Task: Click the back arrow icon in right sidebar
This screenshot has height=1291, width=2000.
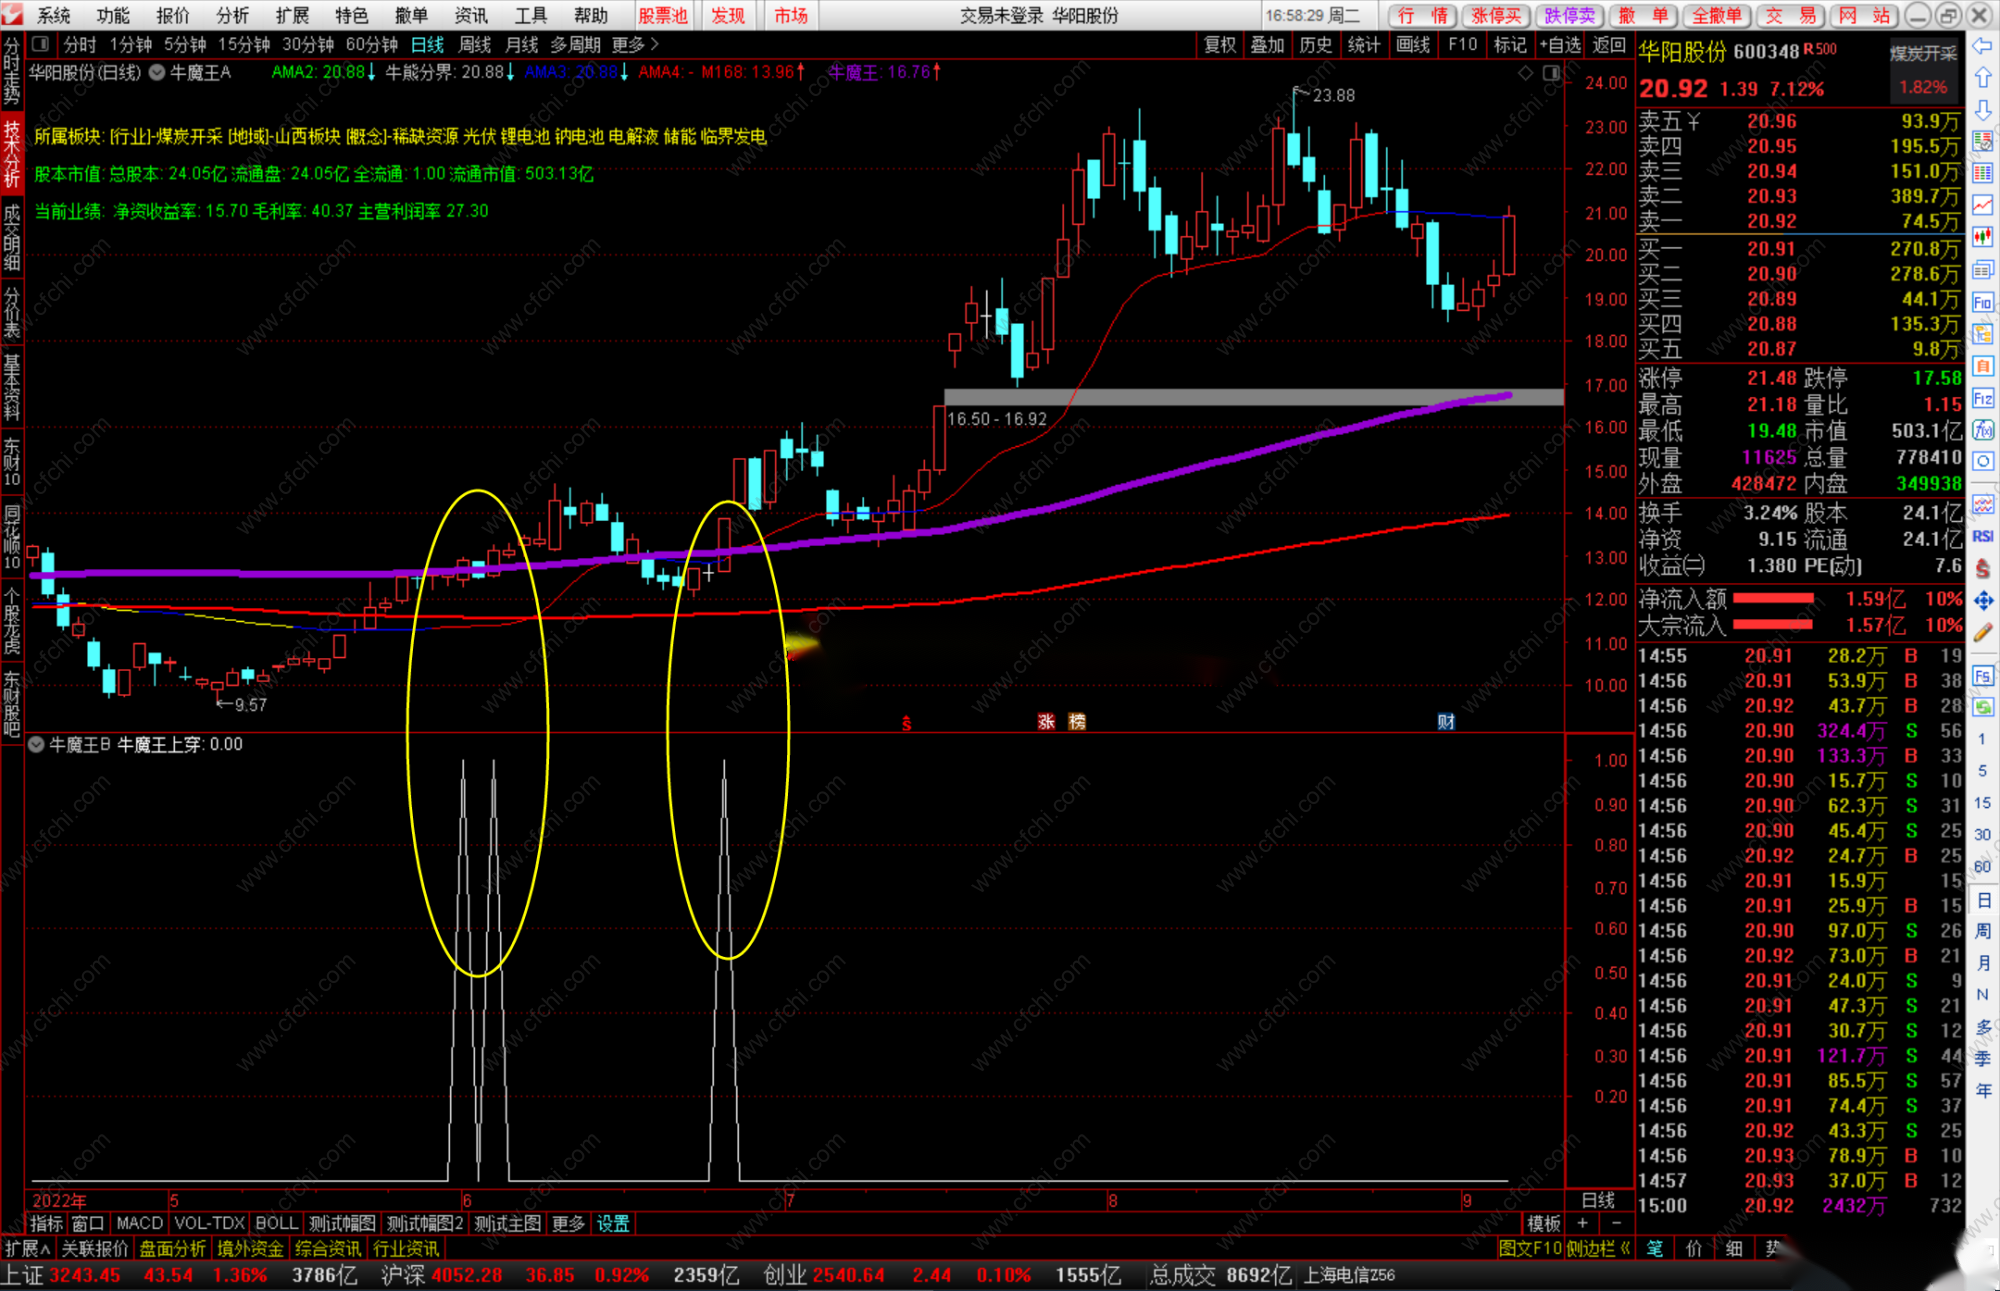Action: click(1982, 46)
